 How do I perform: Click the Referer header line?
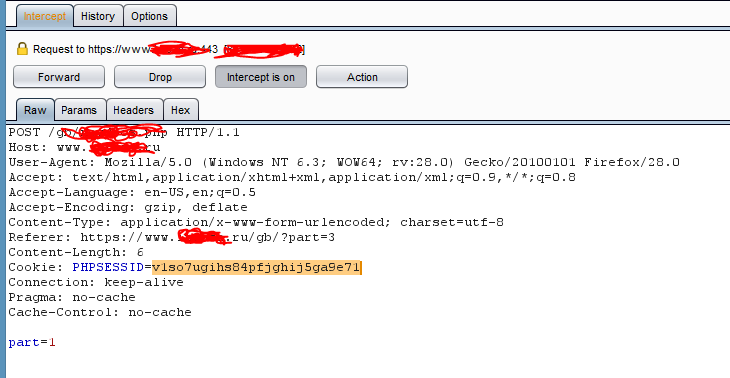pyautogui.click(x=171, y=237)
